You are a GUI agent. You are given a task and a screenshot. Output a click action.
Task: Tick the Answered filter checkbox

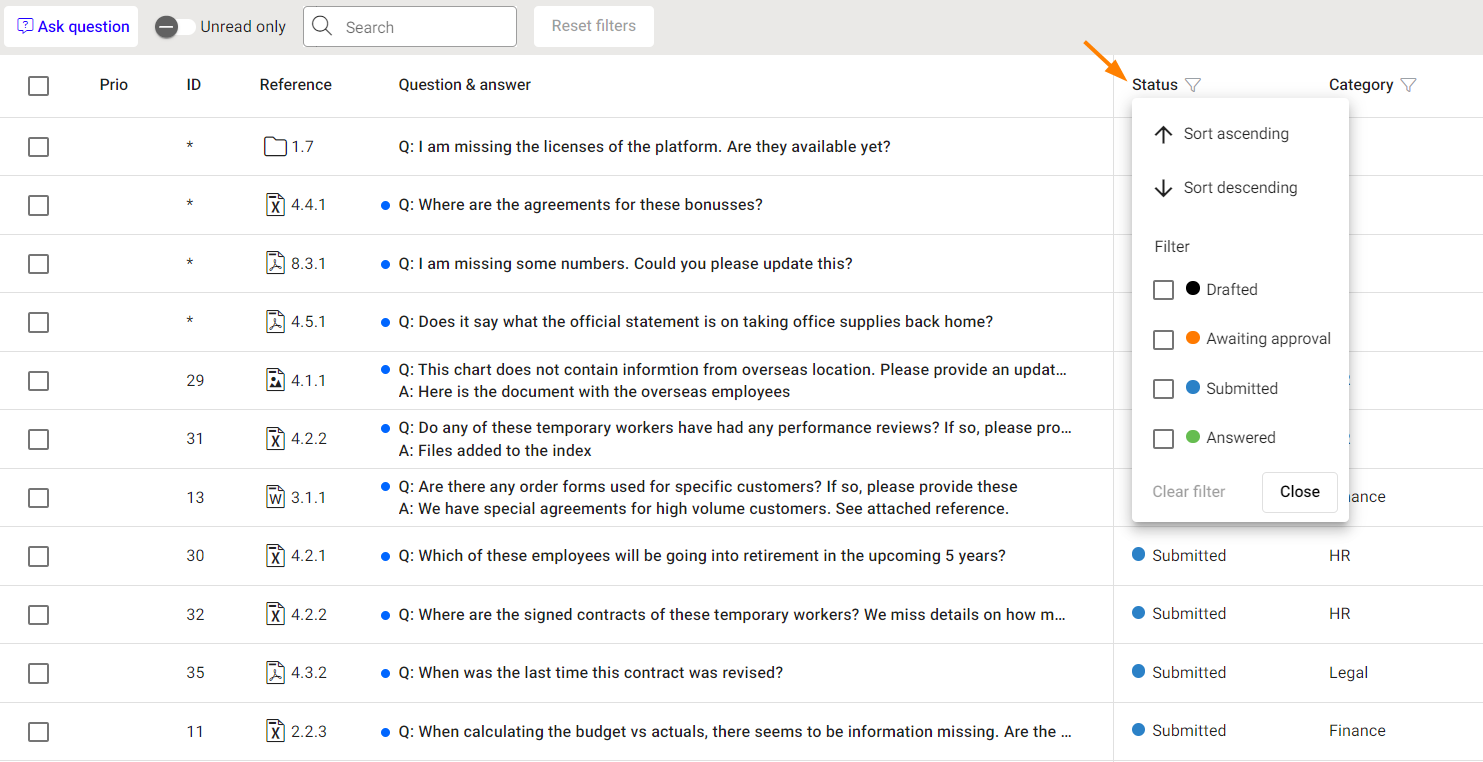1163,438
